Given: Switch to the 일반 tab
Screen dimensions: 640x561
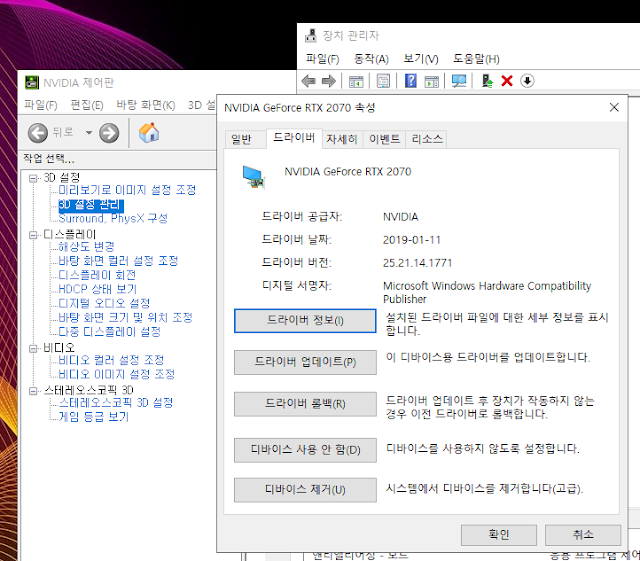Looking at the screenshot, I should tap(241, 139).
